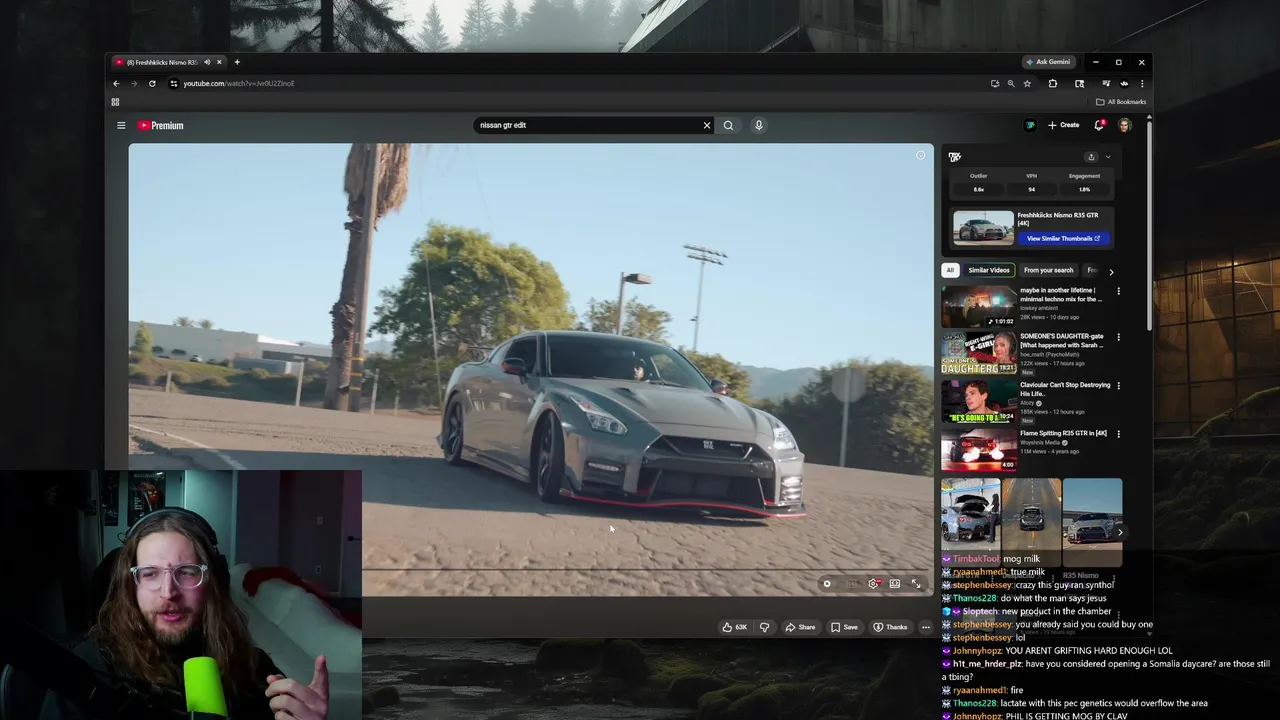Select the youtube.com address bar URL
Viewport: 1280px width, 720px height.
tap(239, 84)
